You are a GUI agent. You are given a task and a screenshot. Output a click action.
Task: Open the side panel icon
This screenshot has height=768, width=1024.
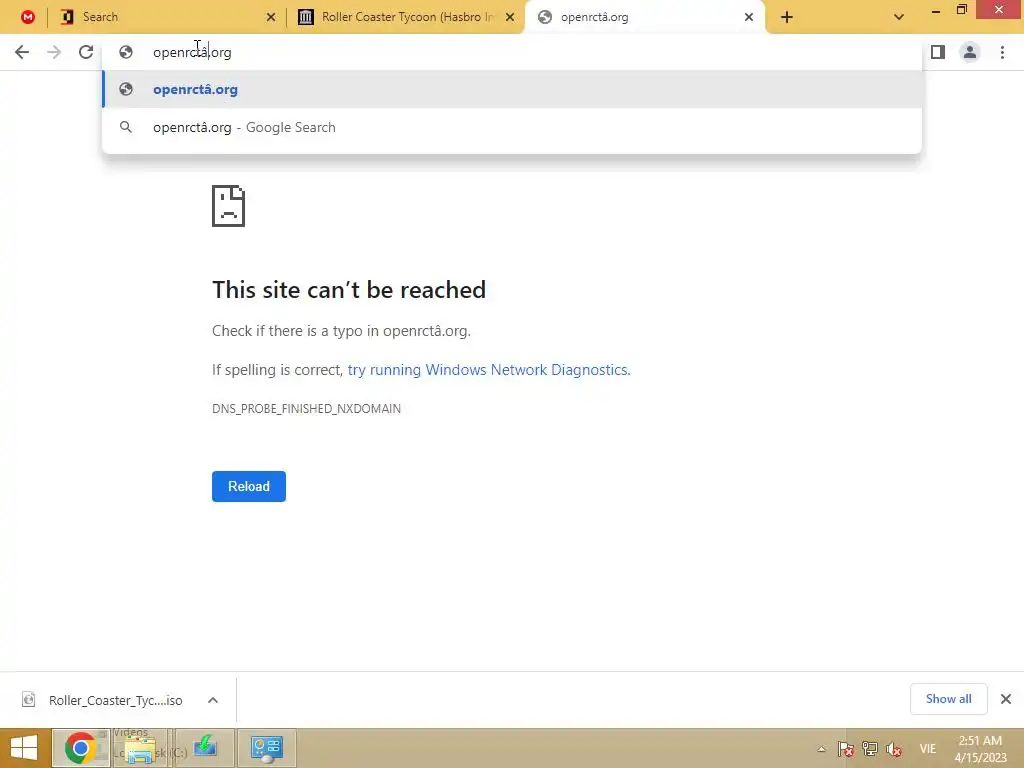click(938, 52)
